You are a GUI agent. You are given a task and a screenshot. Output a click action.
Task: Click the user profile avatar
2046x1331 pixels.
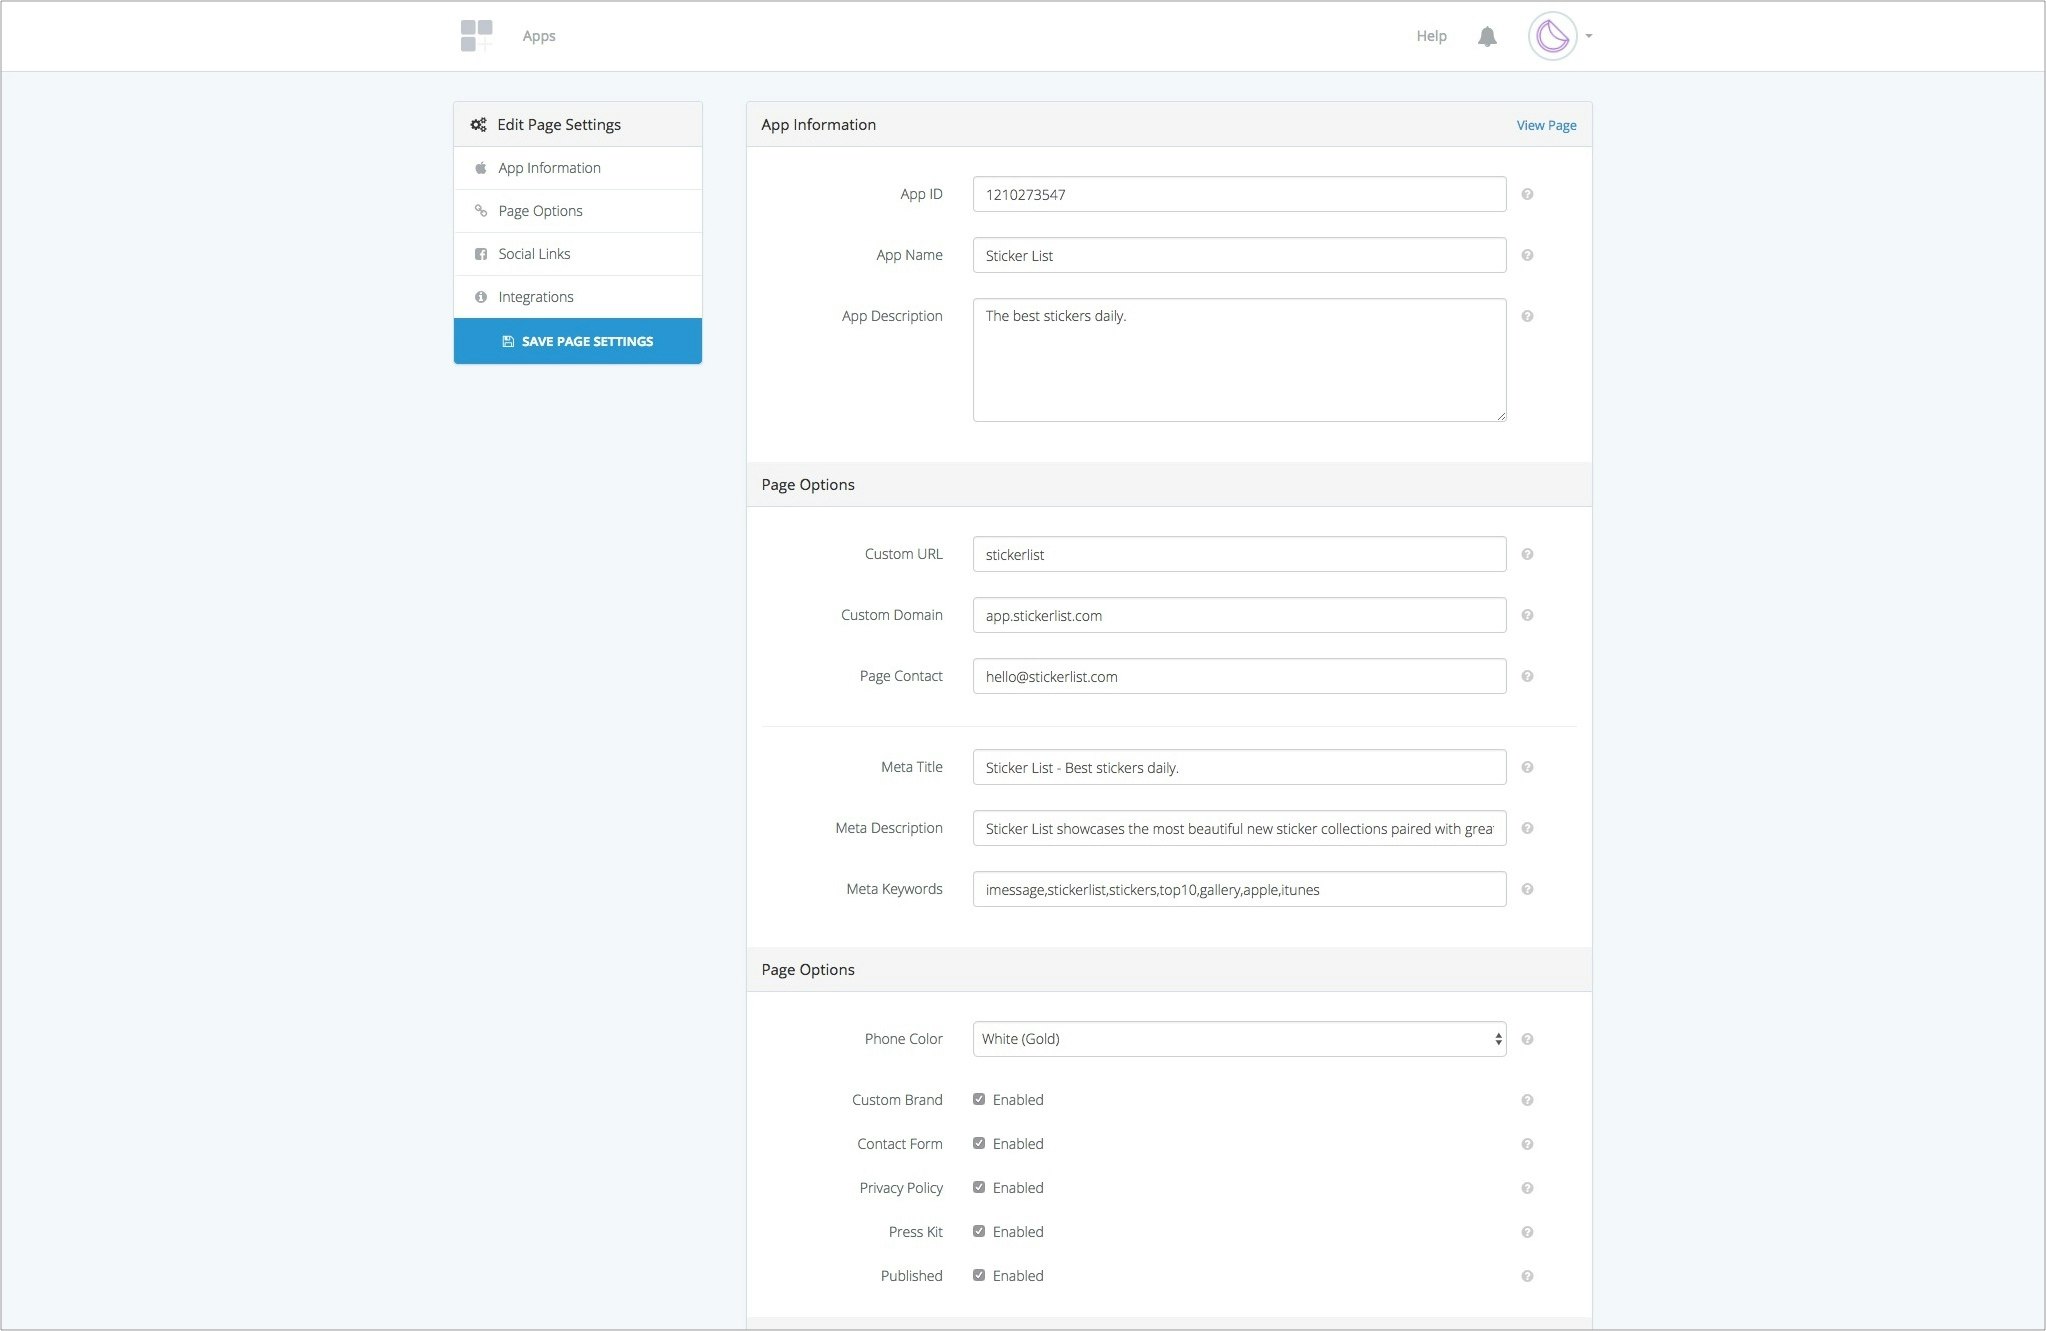coord(1551,37)
